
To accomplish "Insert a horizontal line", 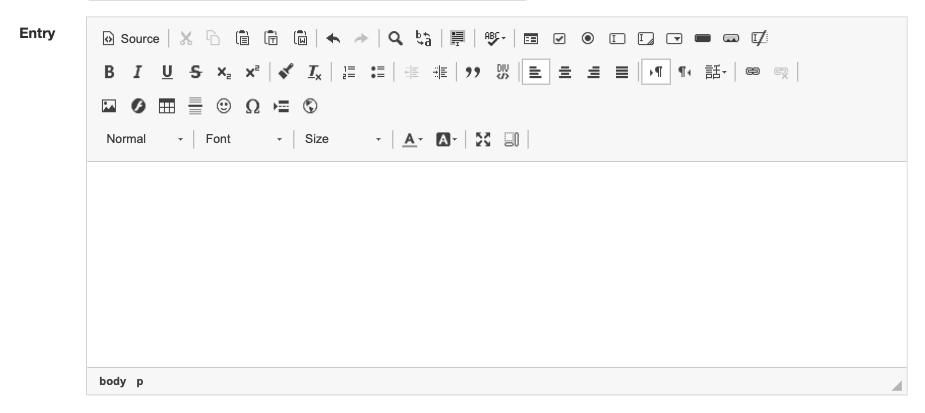I will pyautogui.click(x=195, y=106).
